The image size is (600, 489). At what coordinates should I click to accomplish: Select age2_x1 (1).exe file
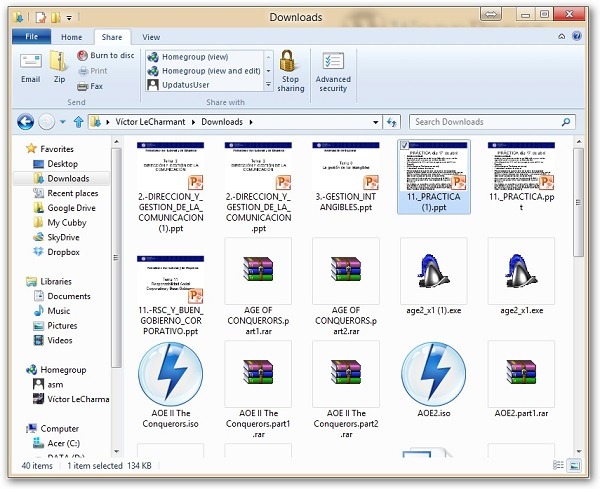pyautogui.click(x=434, y=276)
